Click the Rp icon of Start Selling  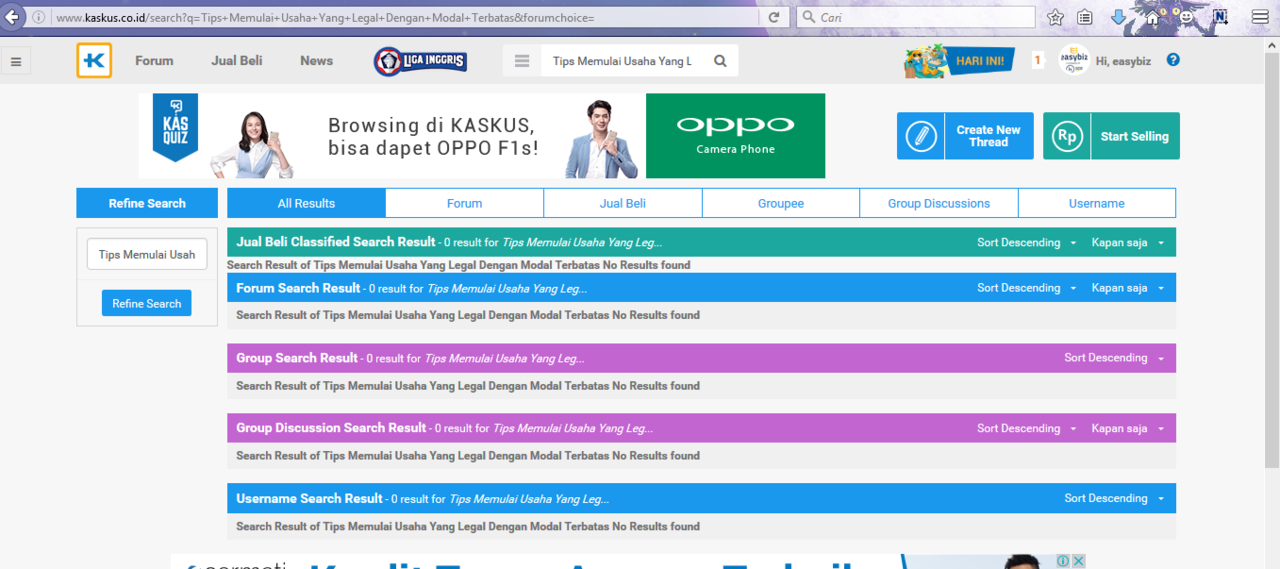[x=1067, y=136]
